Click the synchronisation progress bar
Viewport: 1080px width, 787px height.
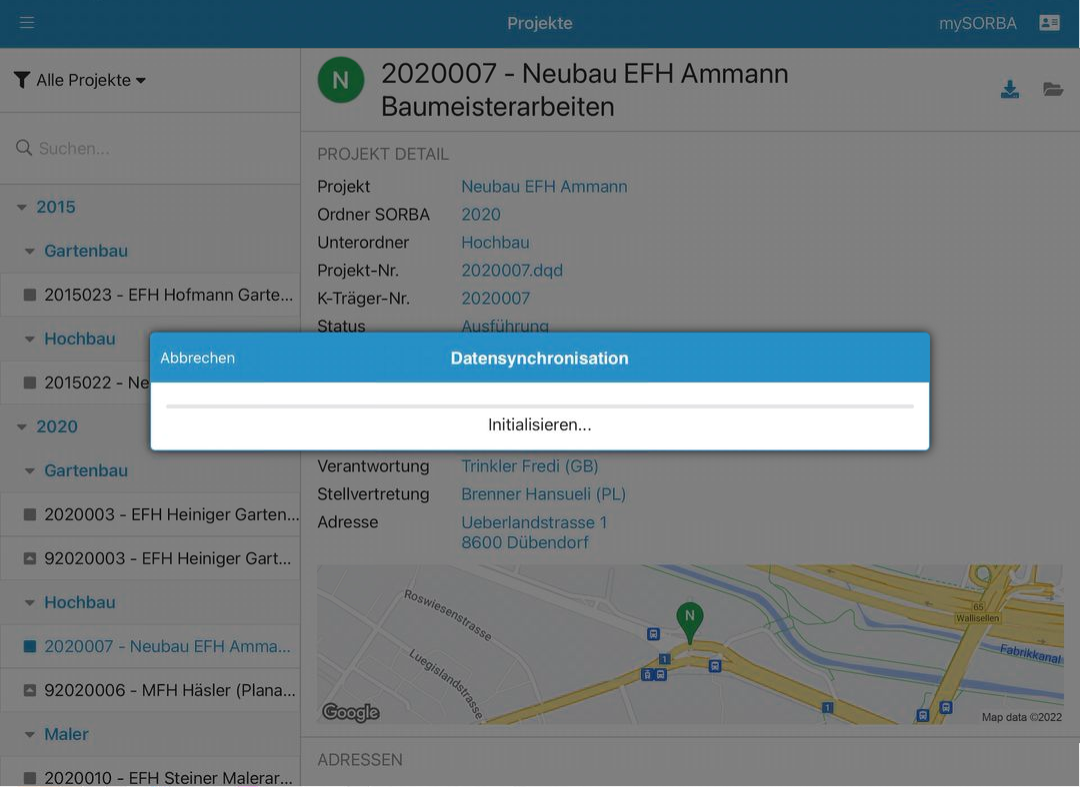(540, 406)
